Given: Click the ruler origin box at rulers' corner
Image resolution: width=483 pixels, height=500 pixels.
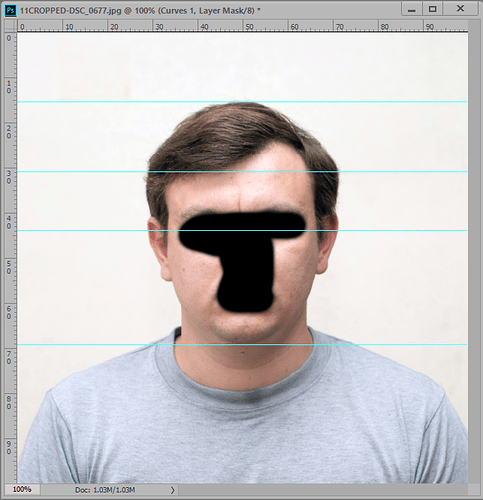Looking at the screenshot, I should pos(10,26).
